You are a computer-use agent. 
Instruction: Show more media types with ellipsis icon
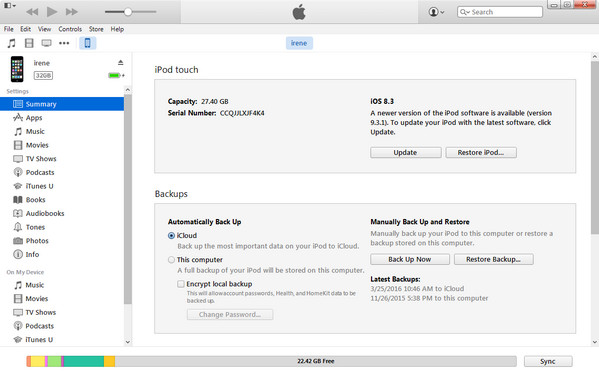click(x=64, y=43)
